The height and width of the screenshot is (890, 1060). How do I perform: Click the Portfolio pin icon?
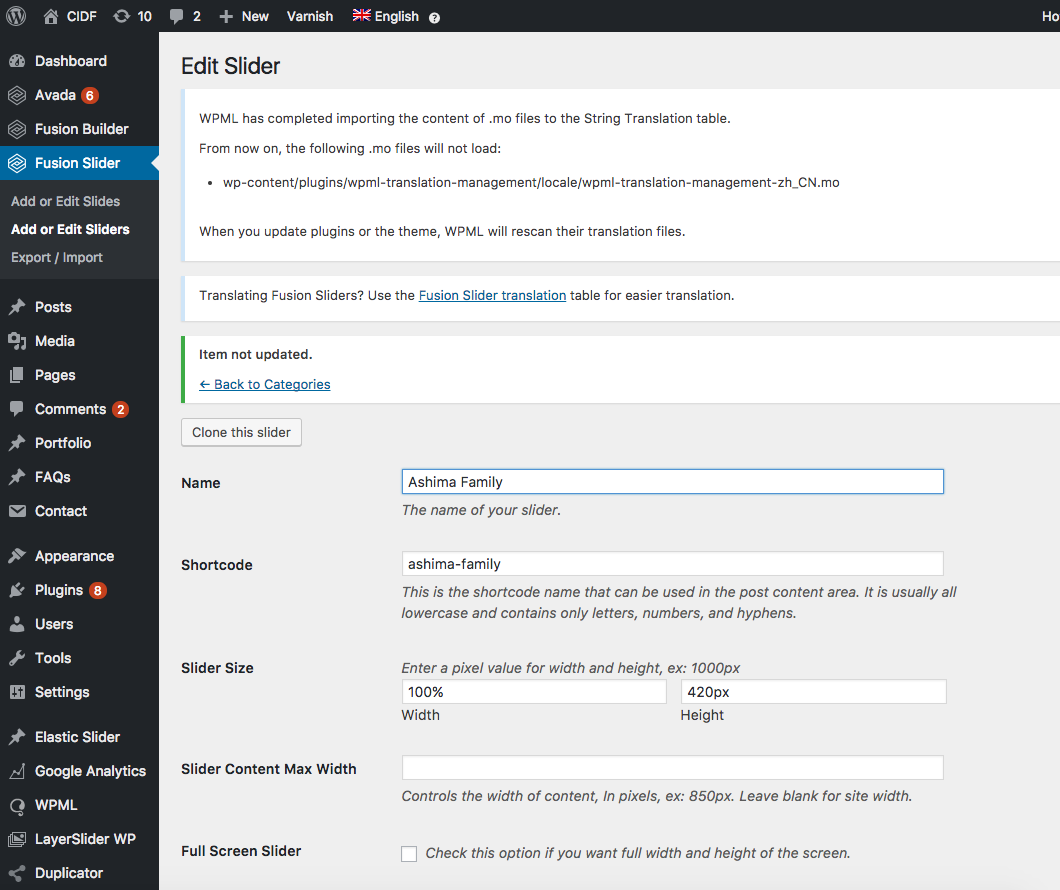[x=17, y=443]
